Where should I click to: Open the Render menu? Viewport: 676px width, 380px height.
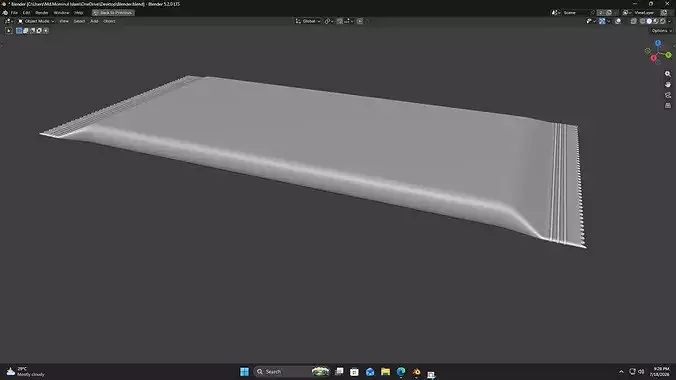tap(42, 13)
